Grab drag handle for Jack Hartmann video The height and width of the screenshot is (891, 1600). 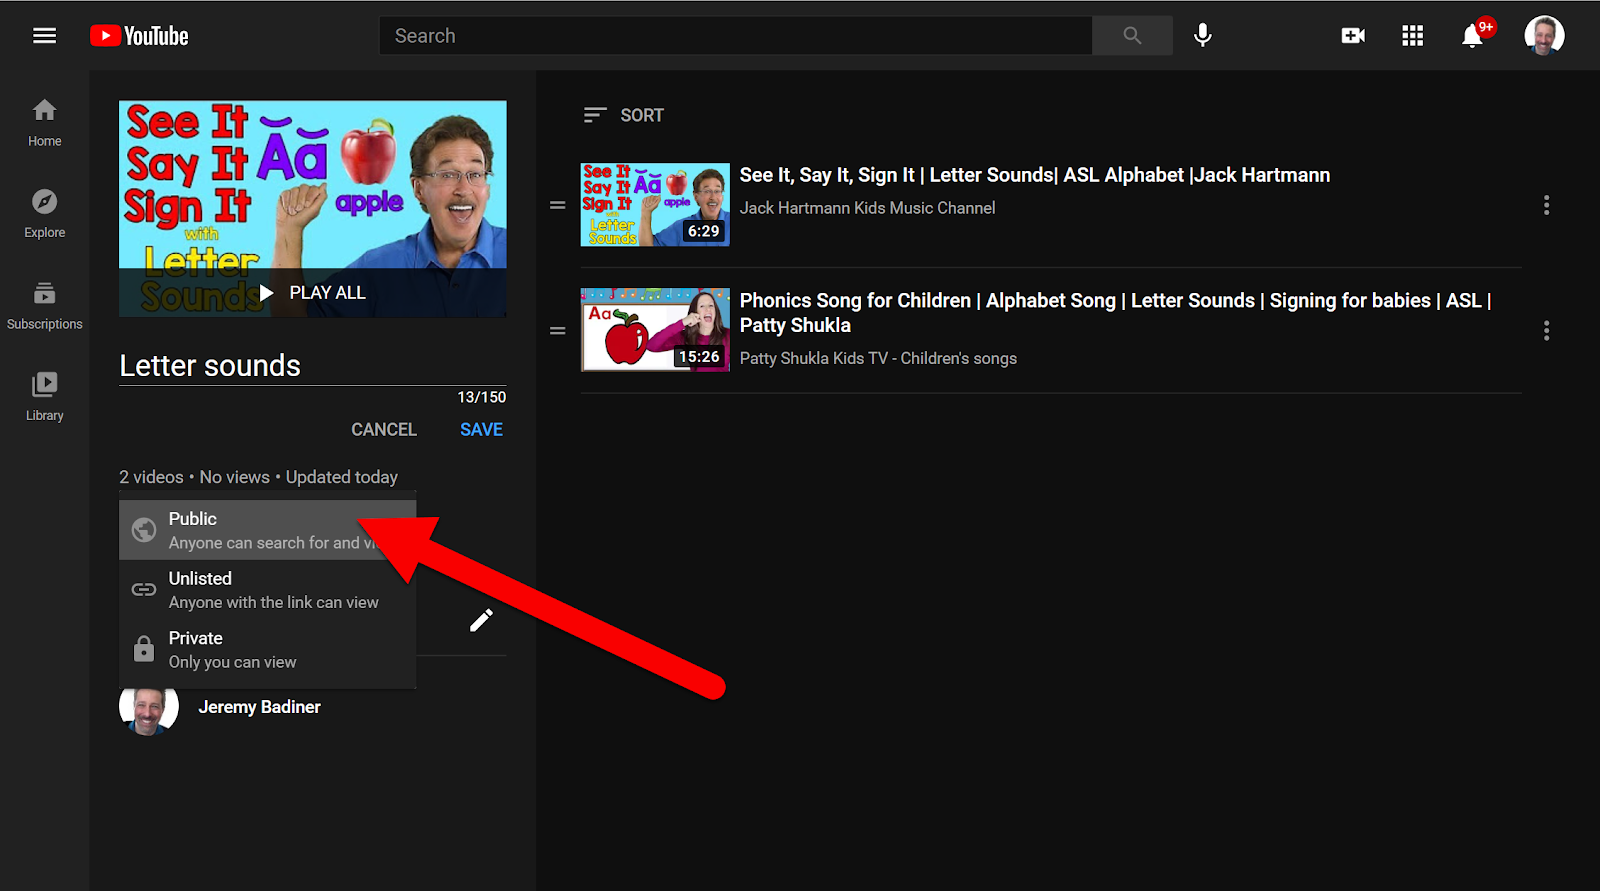click(x=558, y=205)
